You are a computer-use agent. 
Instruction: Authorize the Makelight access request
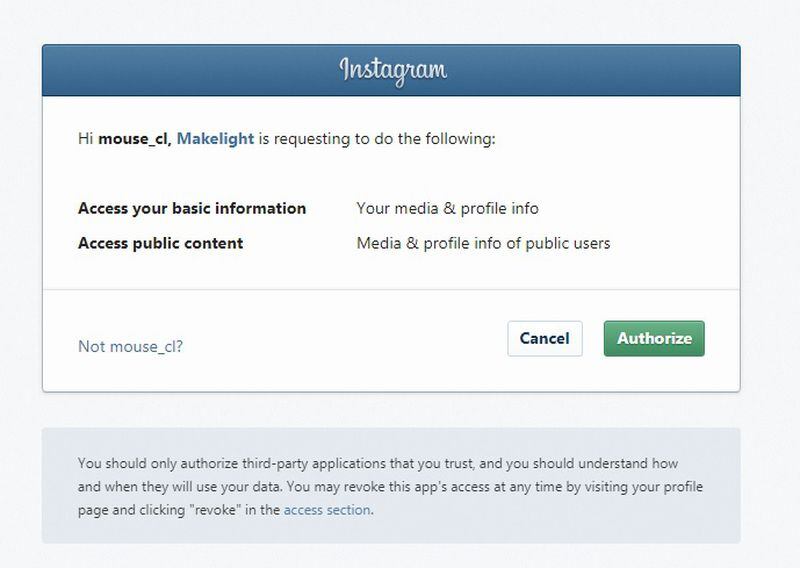coord(654,338)
